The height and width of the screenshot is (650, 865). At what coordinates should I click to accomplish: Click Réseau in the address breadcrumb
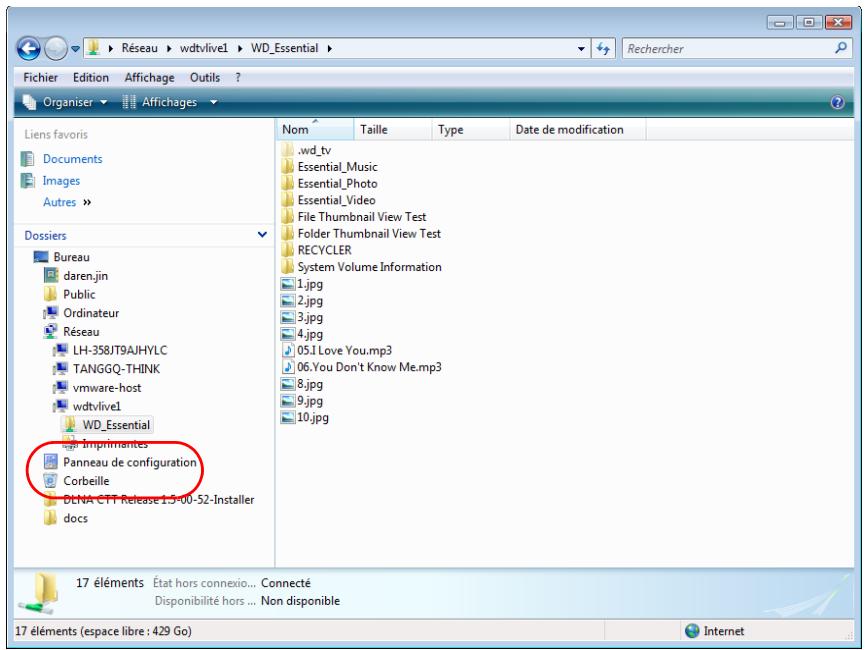point(139,49)
